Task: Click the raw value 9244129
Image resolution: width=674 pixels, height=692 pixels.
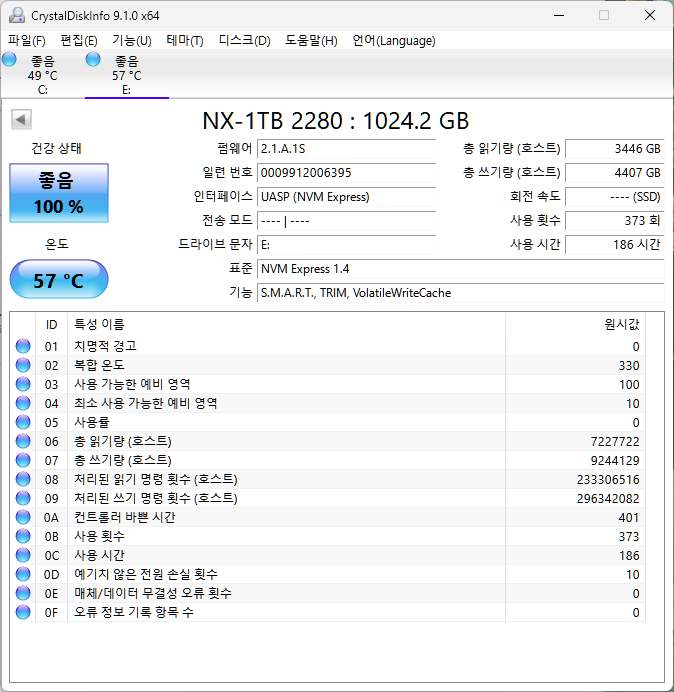Action: (615, 460)
